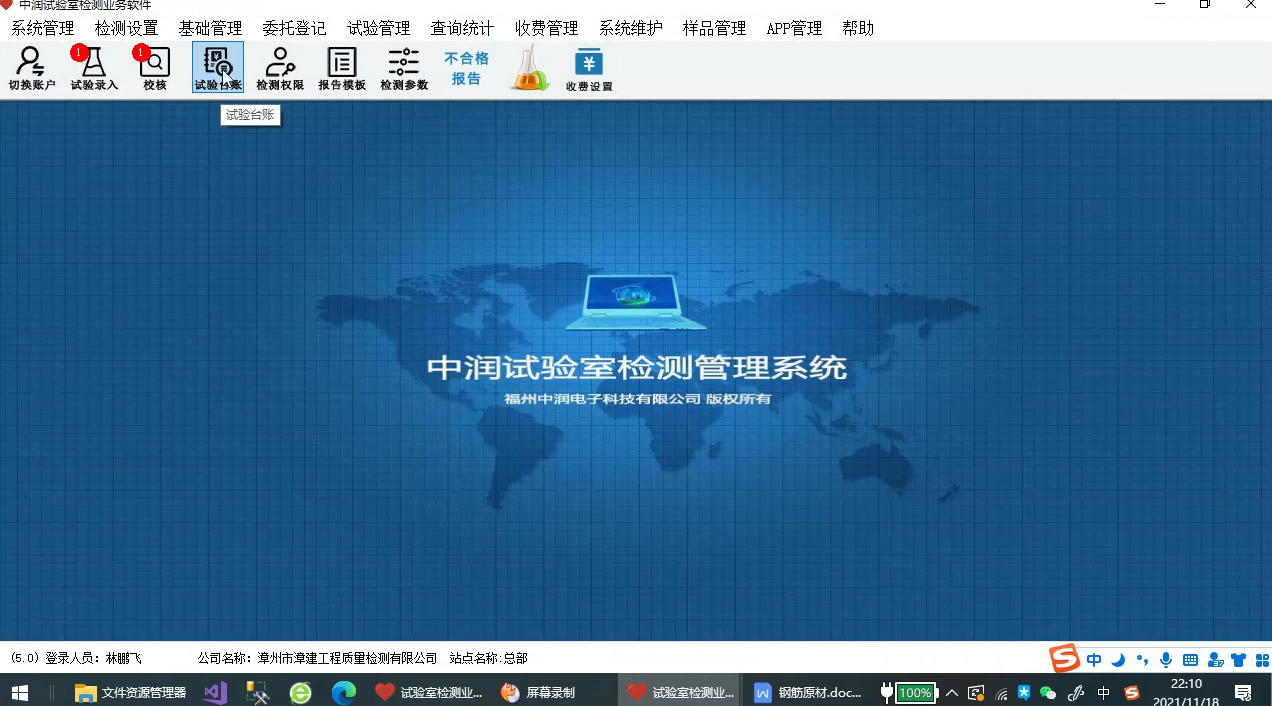Open 检测权限 permissions tool
The height and width of the screenshot is (706, 1272).
(280, 69)
